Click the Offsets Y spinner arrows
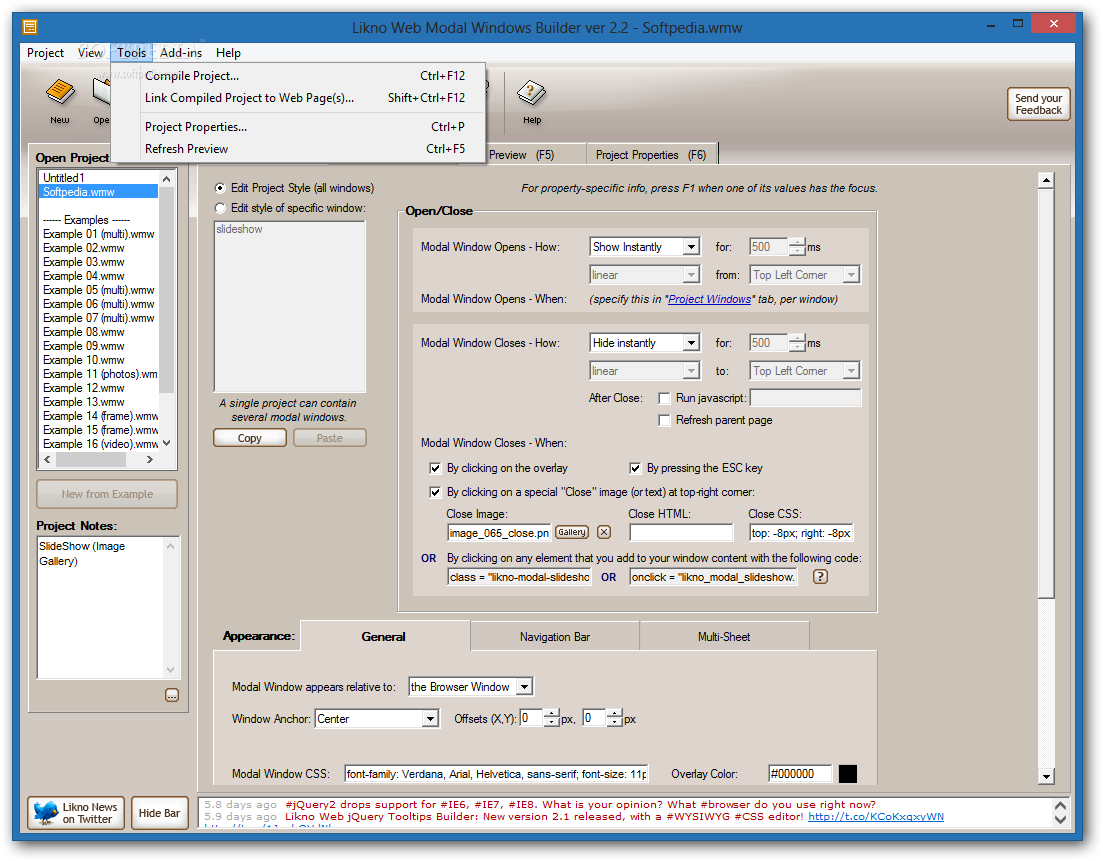Viewport: 1103px width, 861px height. 615,718
